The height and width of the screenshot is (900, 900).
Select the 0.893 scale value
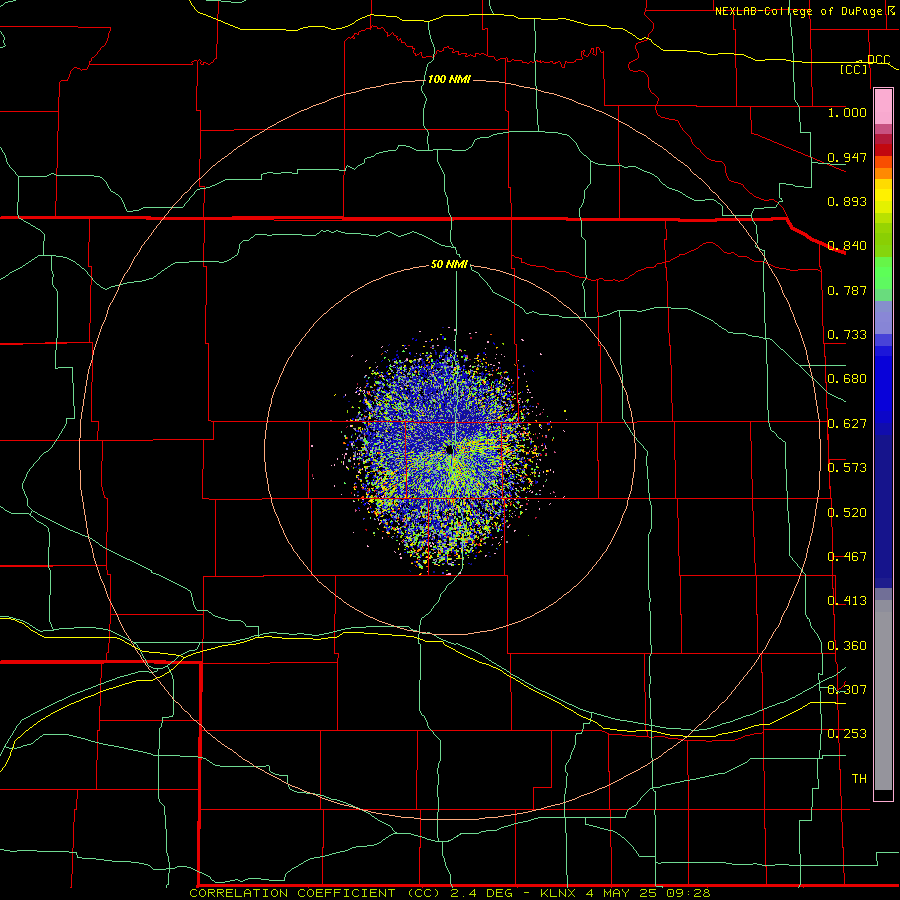pyautogui.click(x=847, y=201)
